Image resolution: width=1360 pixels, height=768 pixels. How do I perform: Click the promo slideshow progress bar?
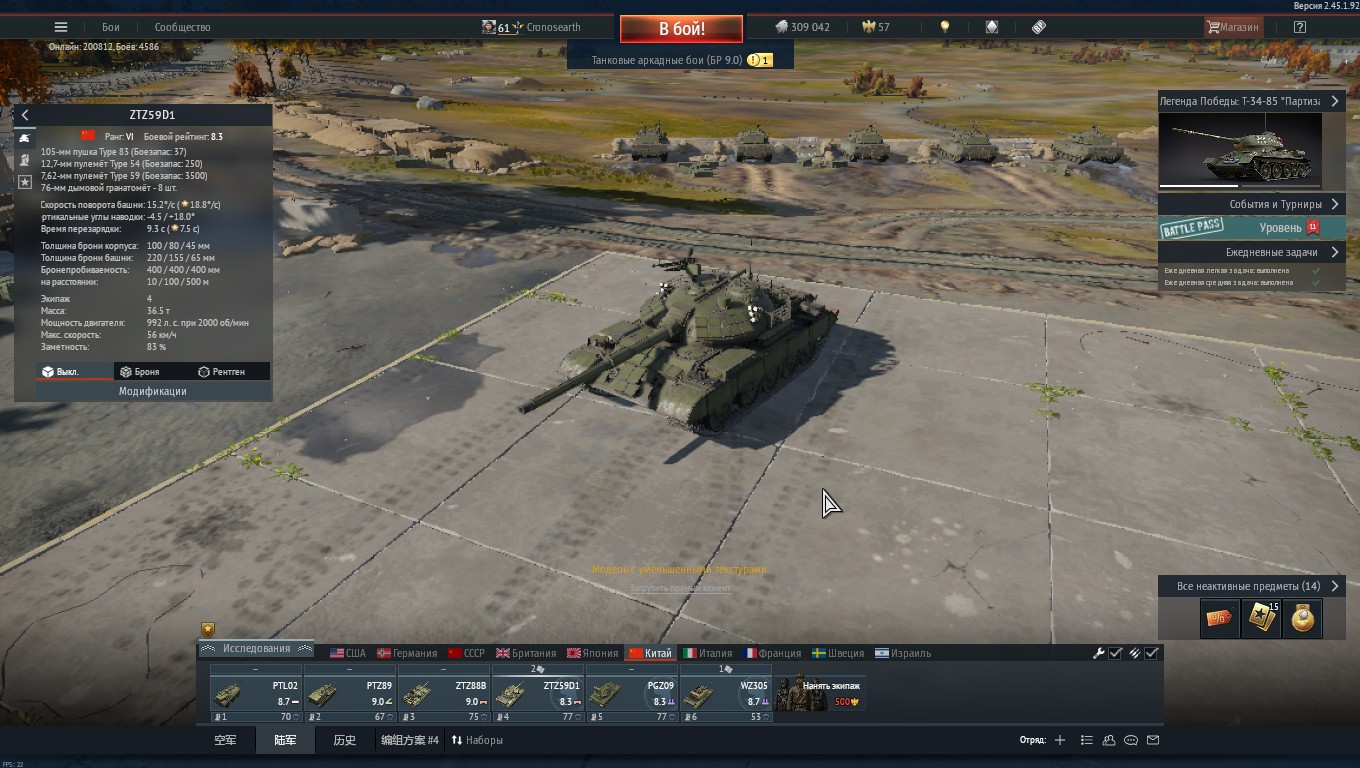1240,186
